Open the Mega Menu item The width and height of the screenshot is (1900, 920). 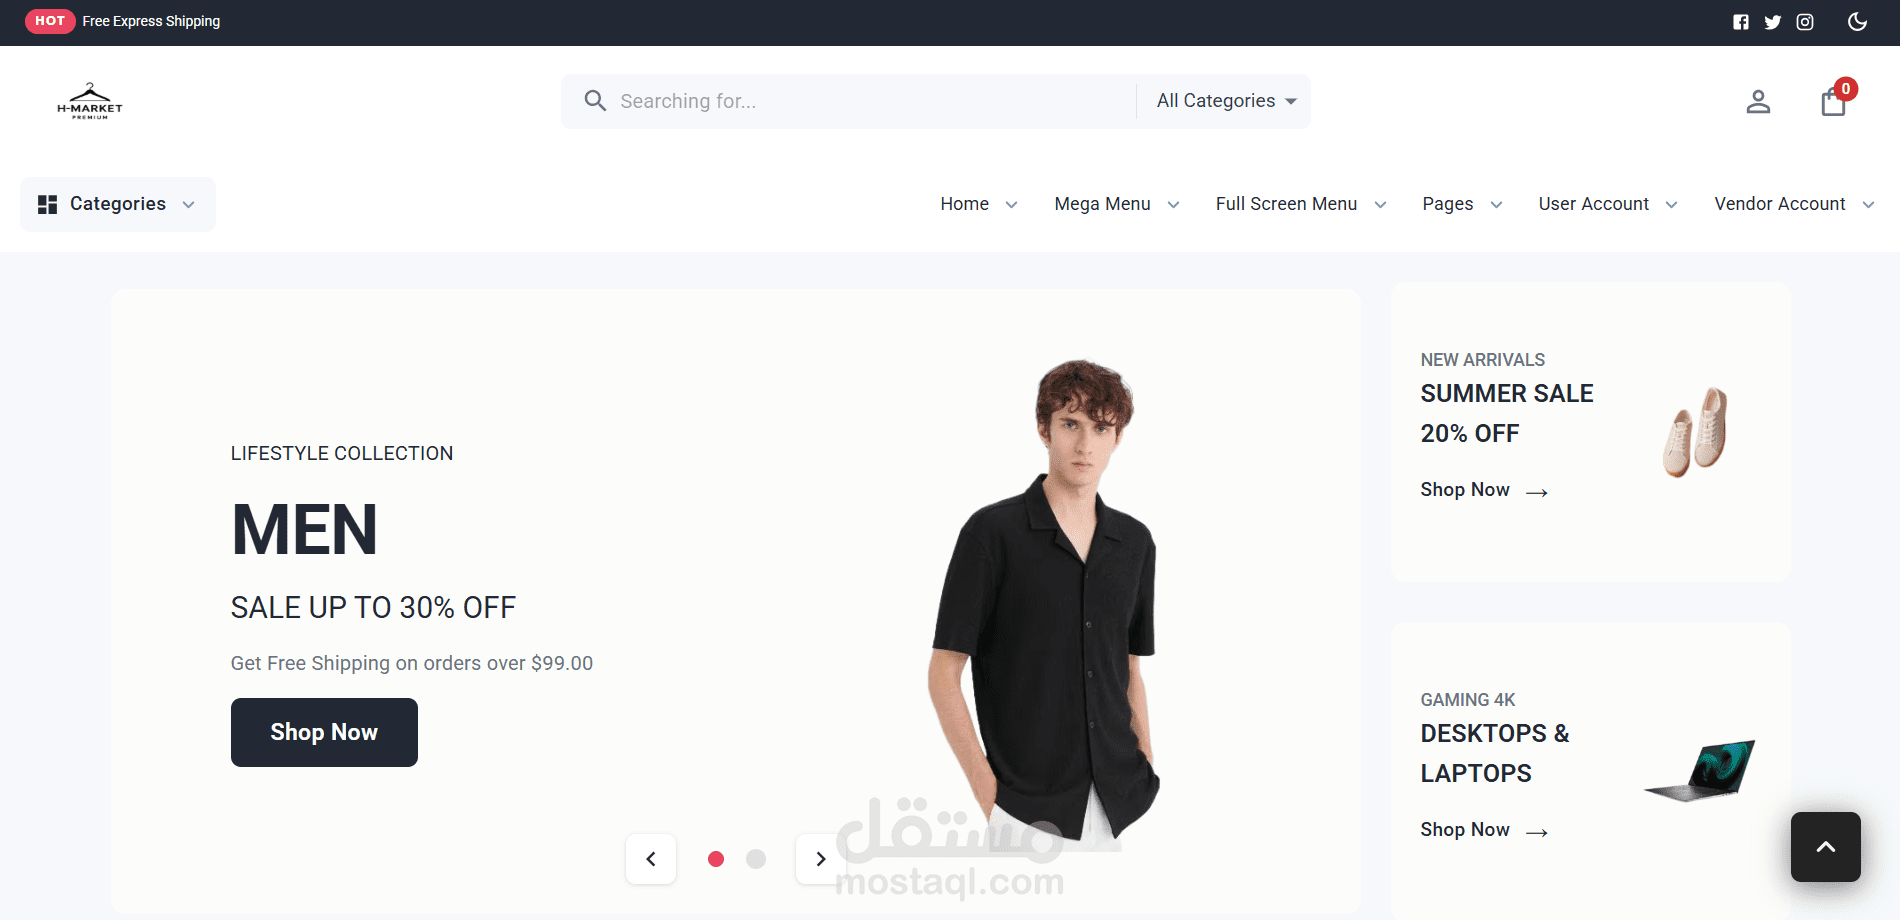1117,204
